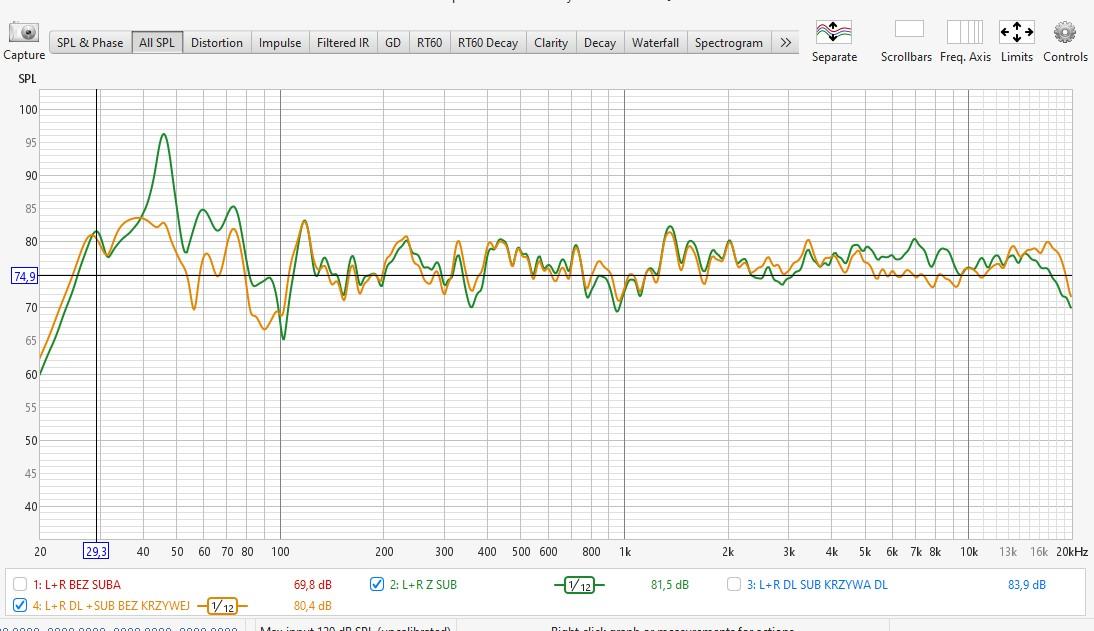Open the graph Limits icon
Image resolution: width=1094 pixels, height=631 pixels.
point(1016,32)
